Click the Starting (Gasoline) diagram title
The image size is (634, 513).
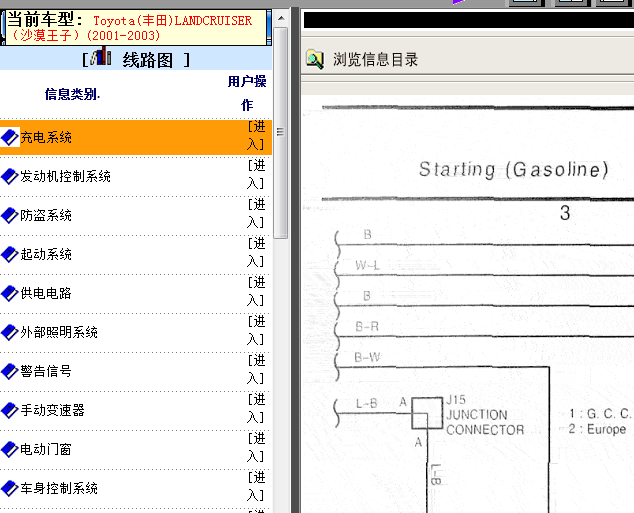pyautogui.click(x=514, y=169)
